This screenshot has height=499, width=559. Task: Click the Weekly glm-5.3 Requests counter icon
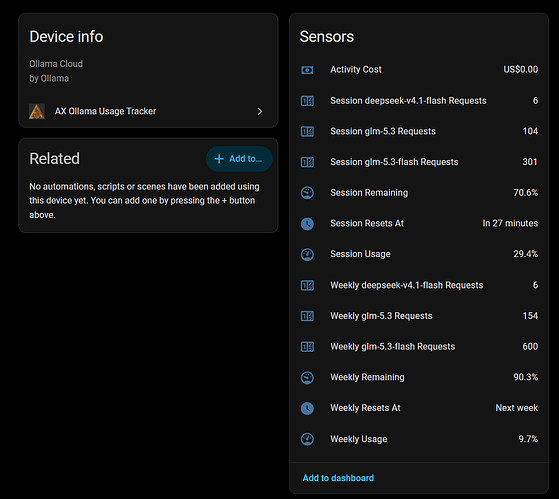tap(307, 316)
